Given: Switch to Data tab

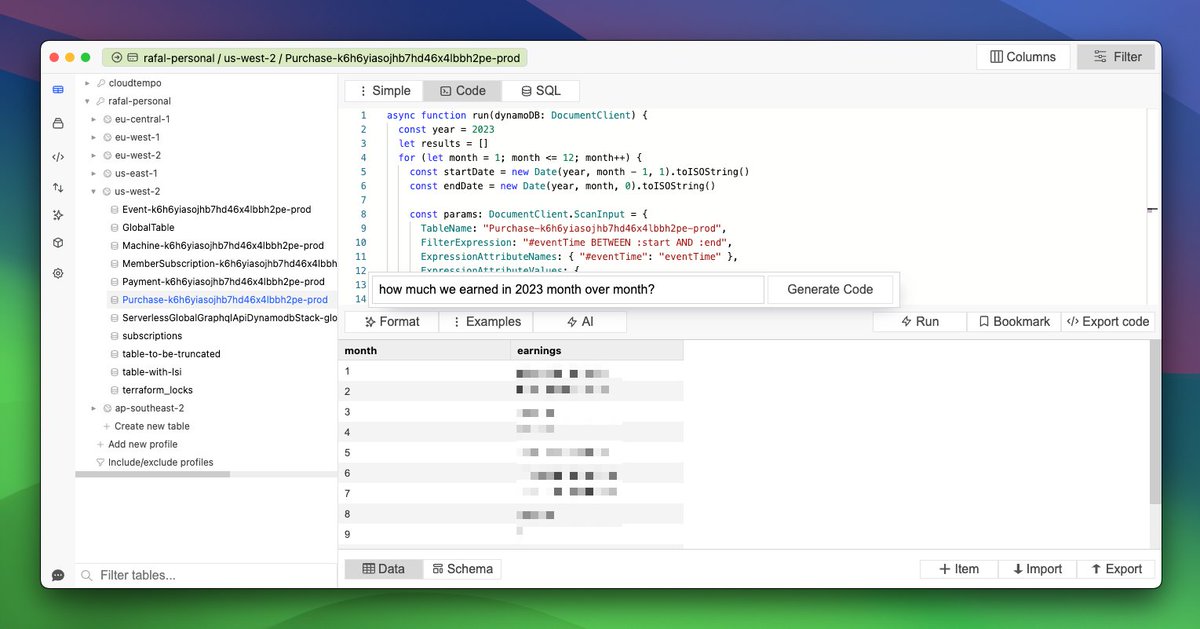Looking at the screenshot, I should (384, 569).
